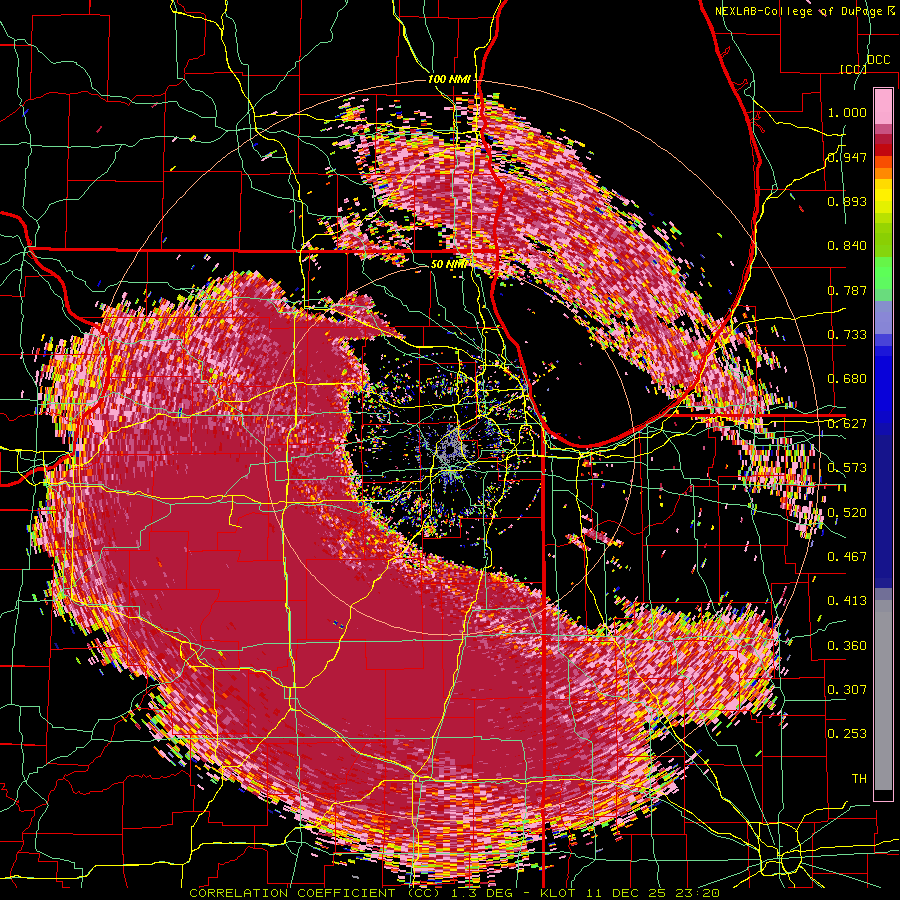This screenshot has width=900, height=900.
Task: Click the 0.307 color scale label
Action: click(847, 689)
